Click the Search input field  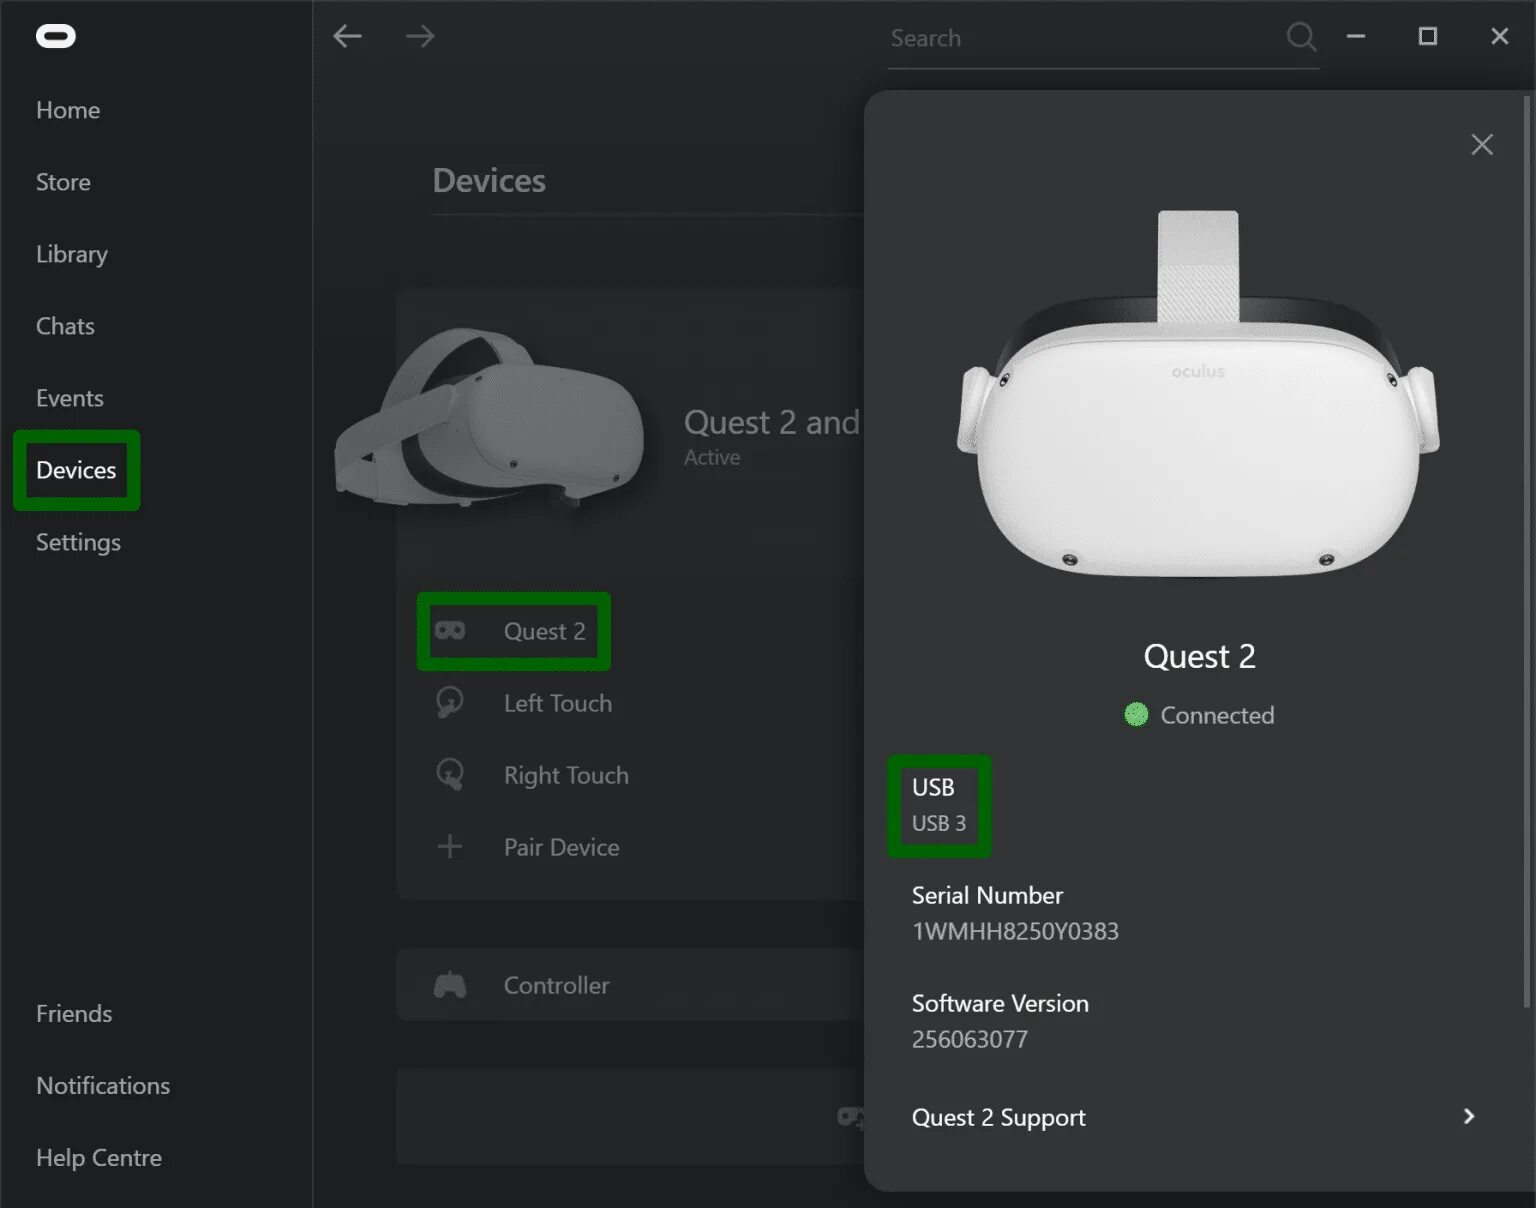pos(1085,38)
